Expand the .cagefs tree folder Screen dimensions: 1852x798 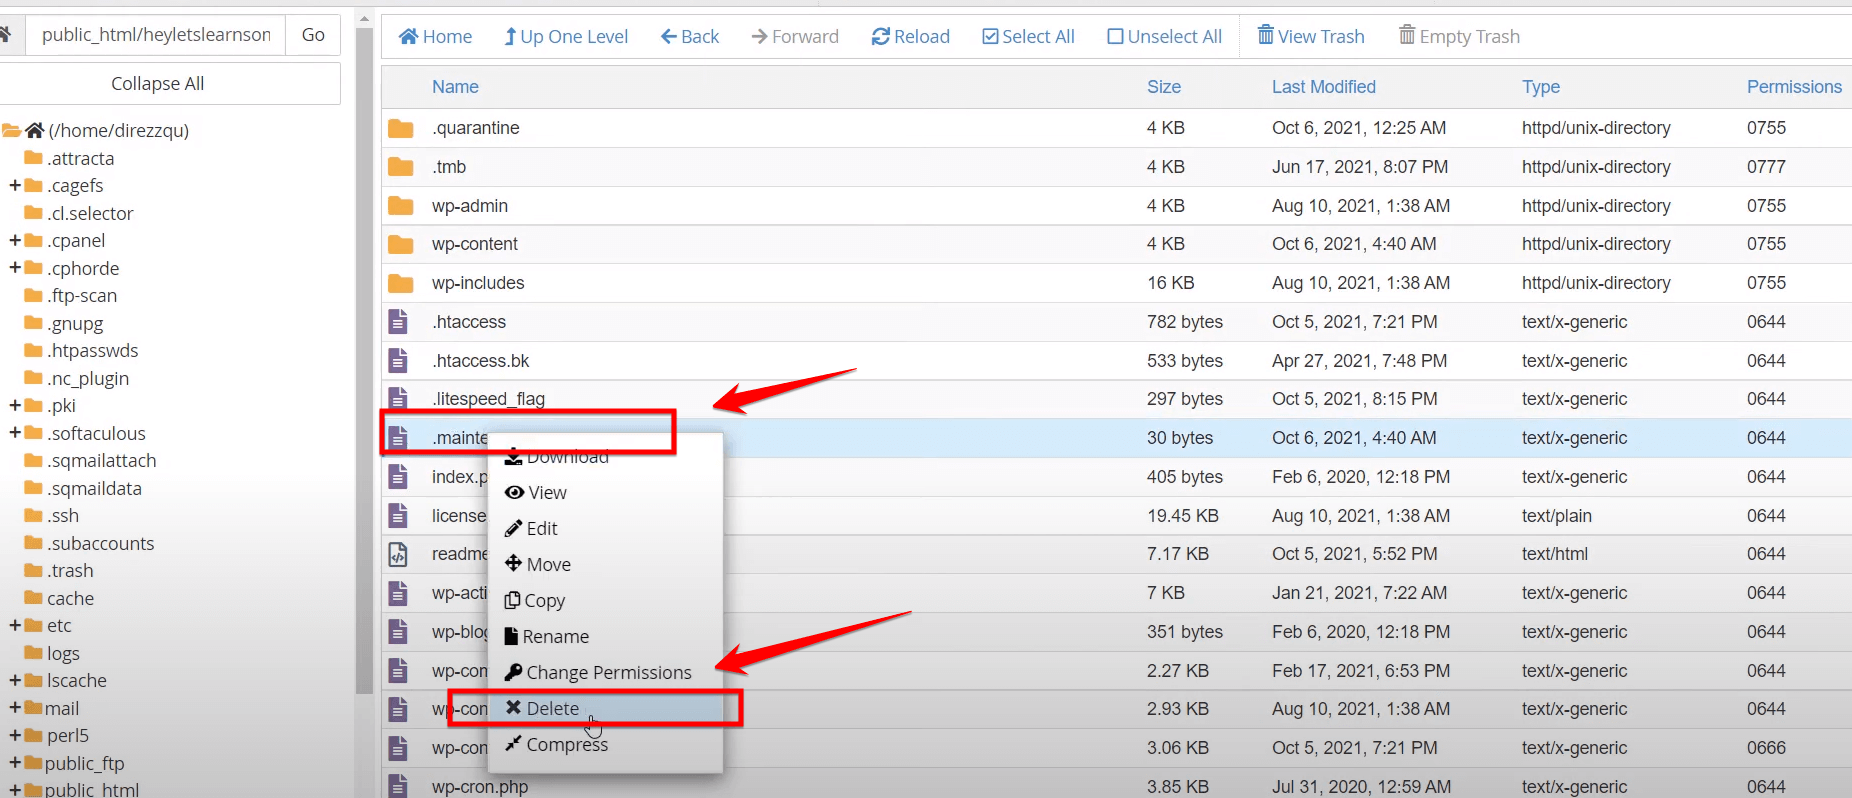point(15,186)
